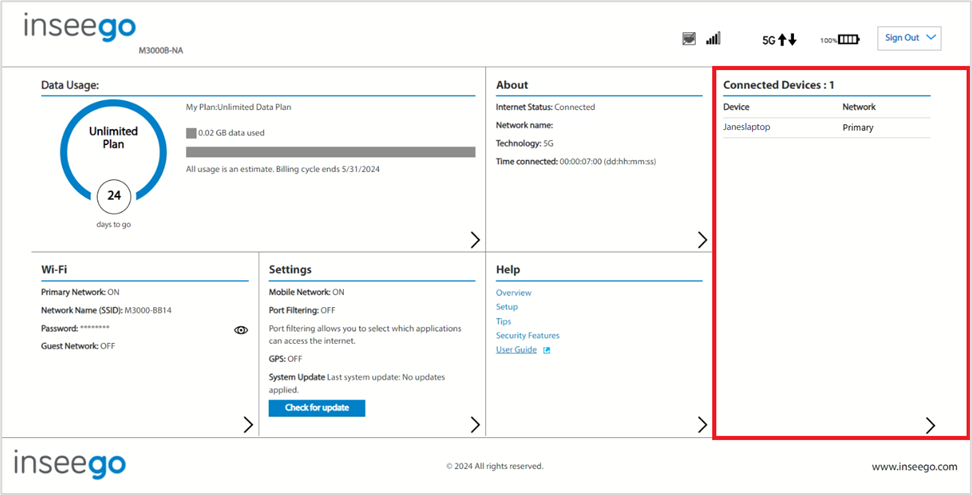Open the Setup help link
The image size is (972, 495).
tap(506, 307)
